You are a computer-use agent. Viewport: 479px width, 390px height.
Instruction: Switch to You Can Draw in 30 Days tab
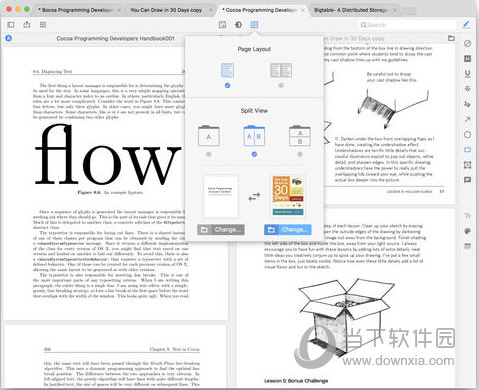pyautogui.click(x=166, y=10)
